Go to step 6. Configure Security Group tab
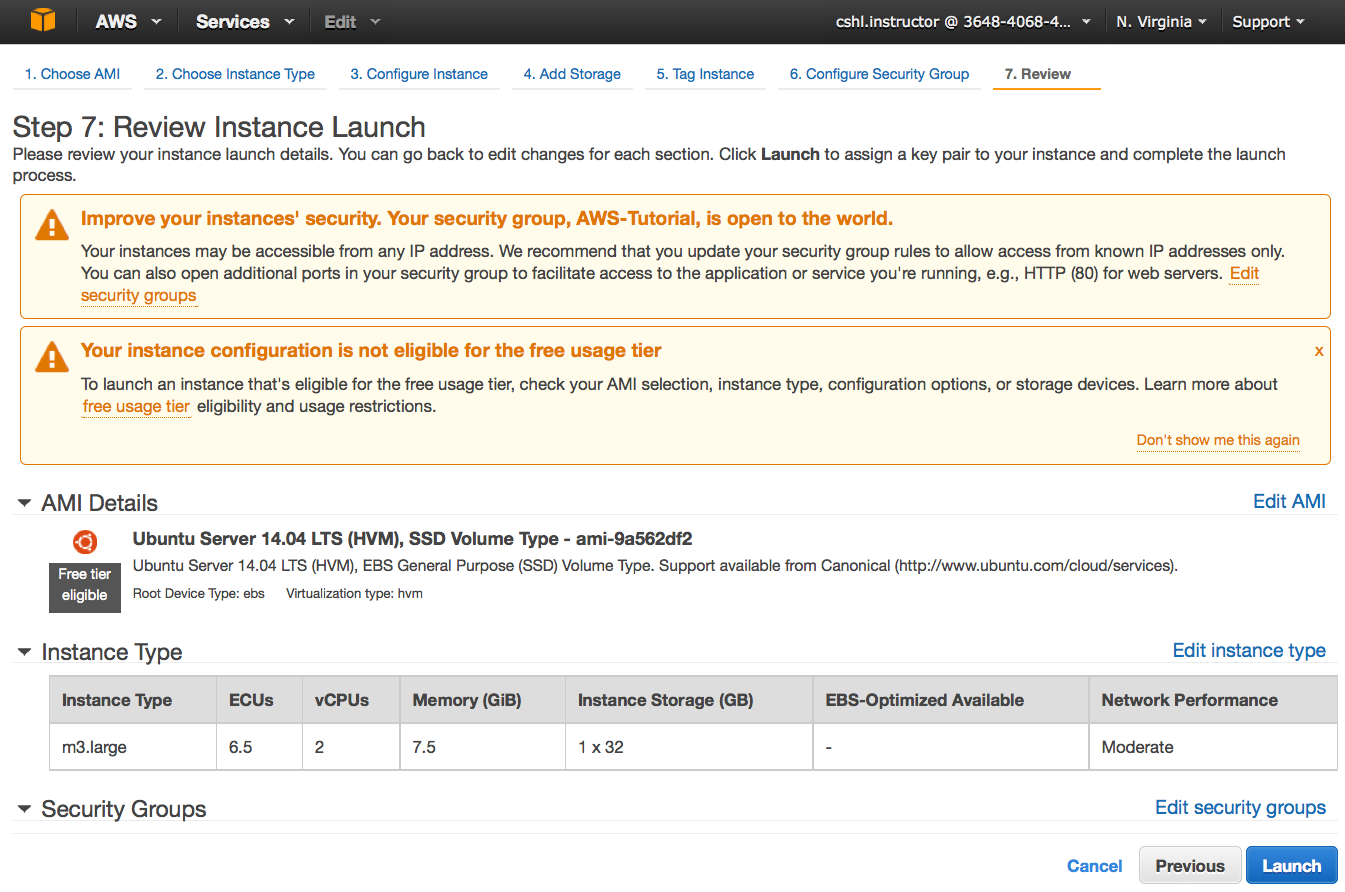This screenshot has width=1345, height=892. (879, 74)
